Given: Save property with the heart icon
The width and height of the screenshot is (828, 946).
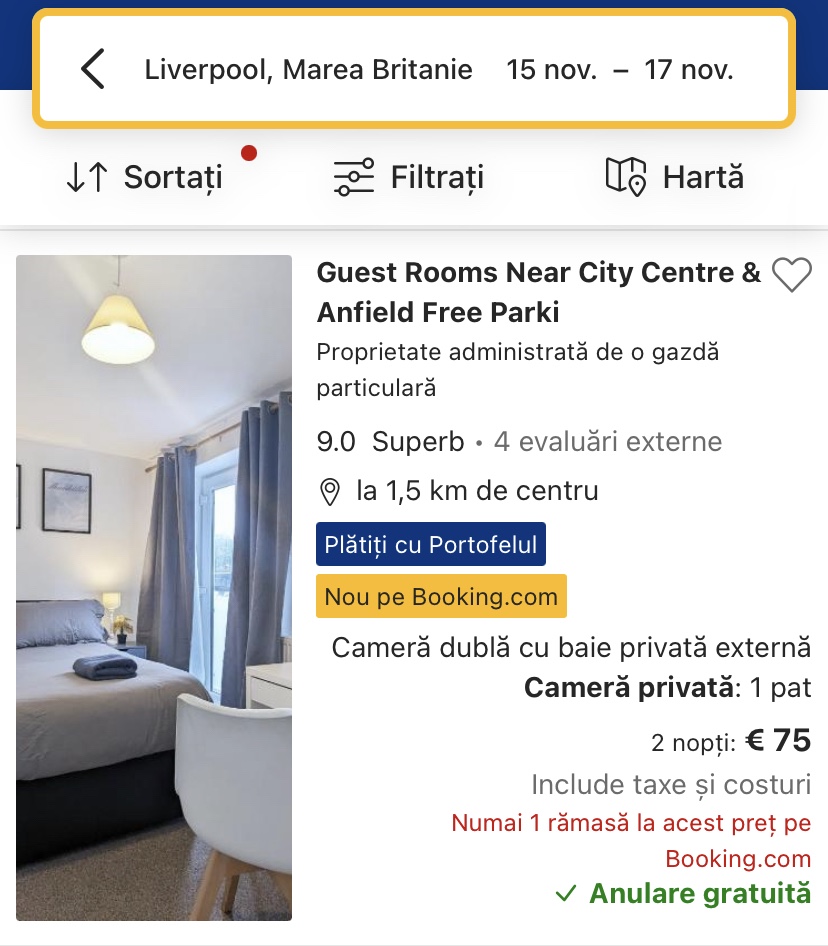Looking at the screenshot, I should tap(791, 275).
